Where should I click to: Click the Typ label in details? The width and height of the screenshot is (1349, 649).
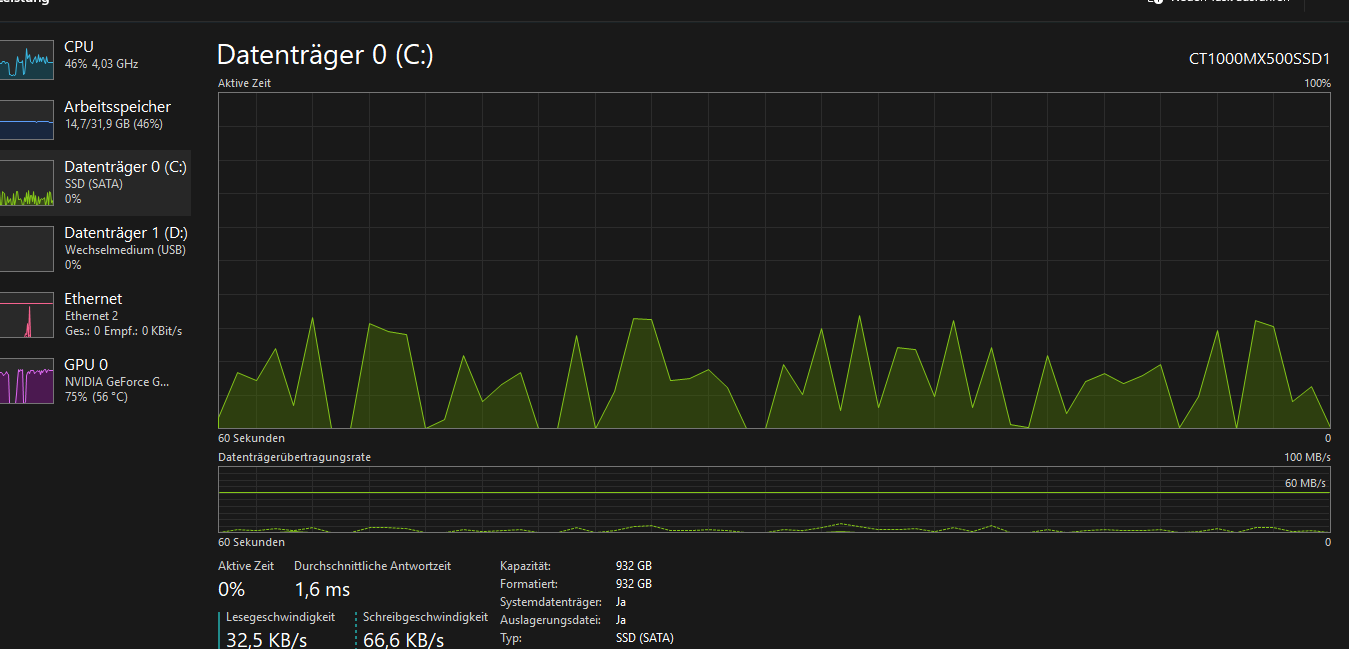pyautogui.click(x=511, y=638)
